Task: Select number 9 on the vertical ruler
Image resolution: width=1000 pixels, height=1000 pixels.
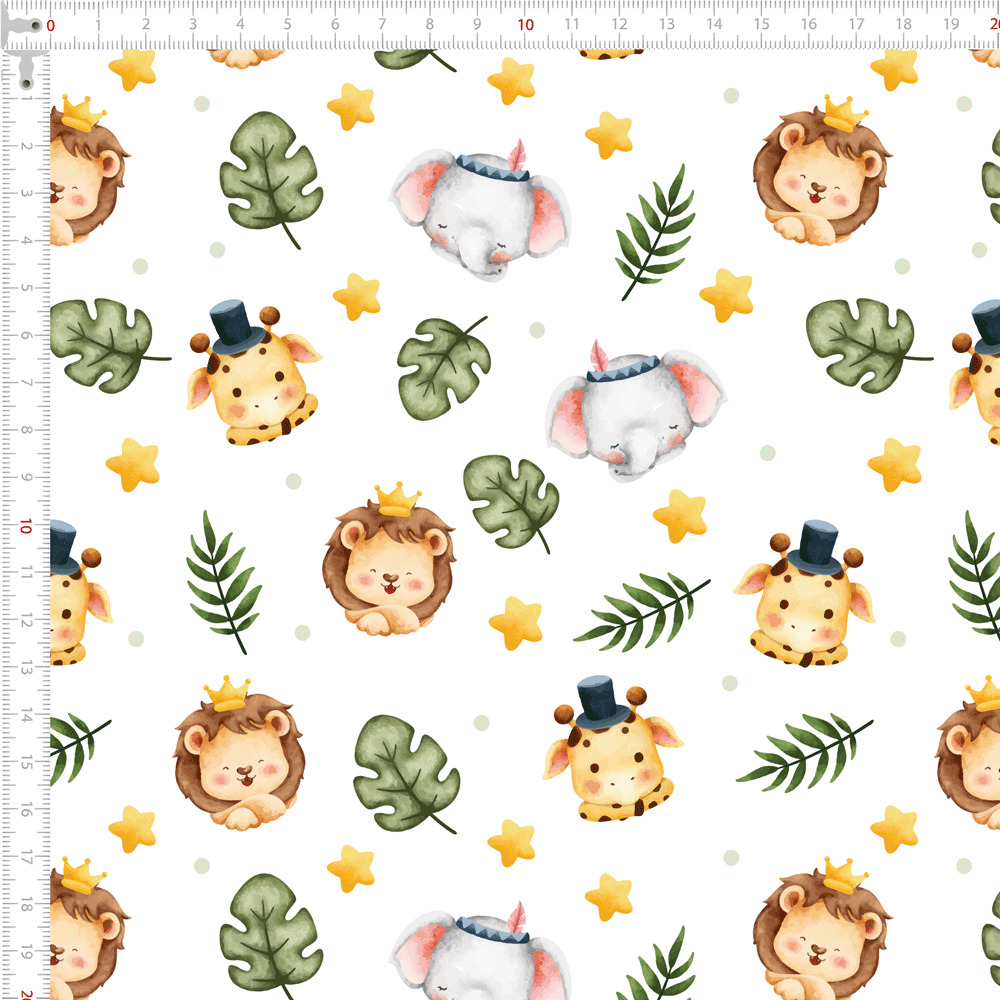Action: tap(26, 477)
